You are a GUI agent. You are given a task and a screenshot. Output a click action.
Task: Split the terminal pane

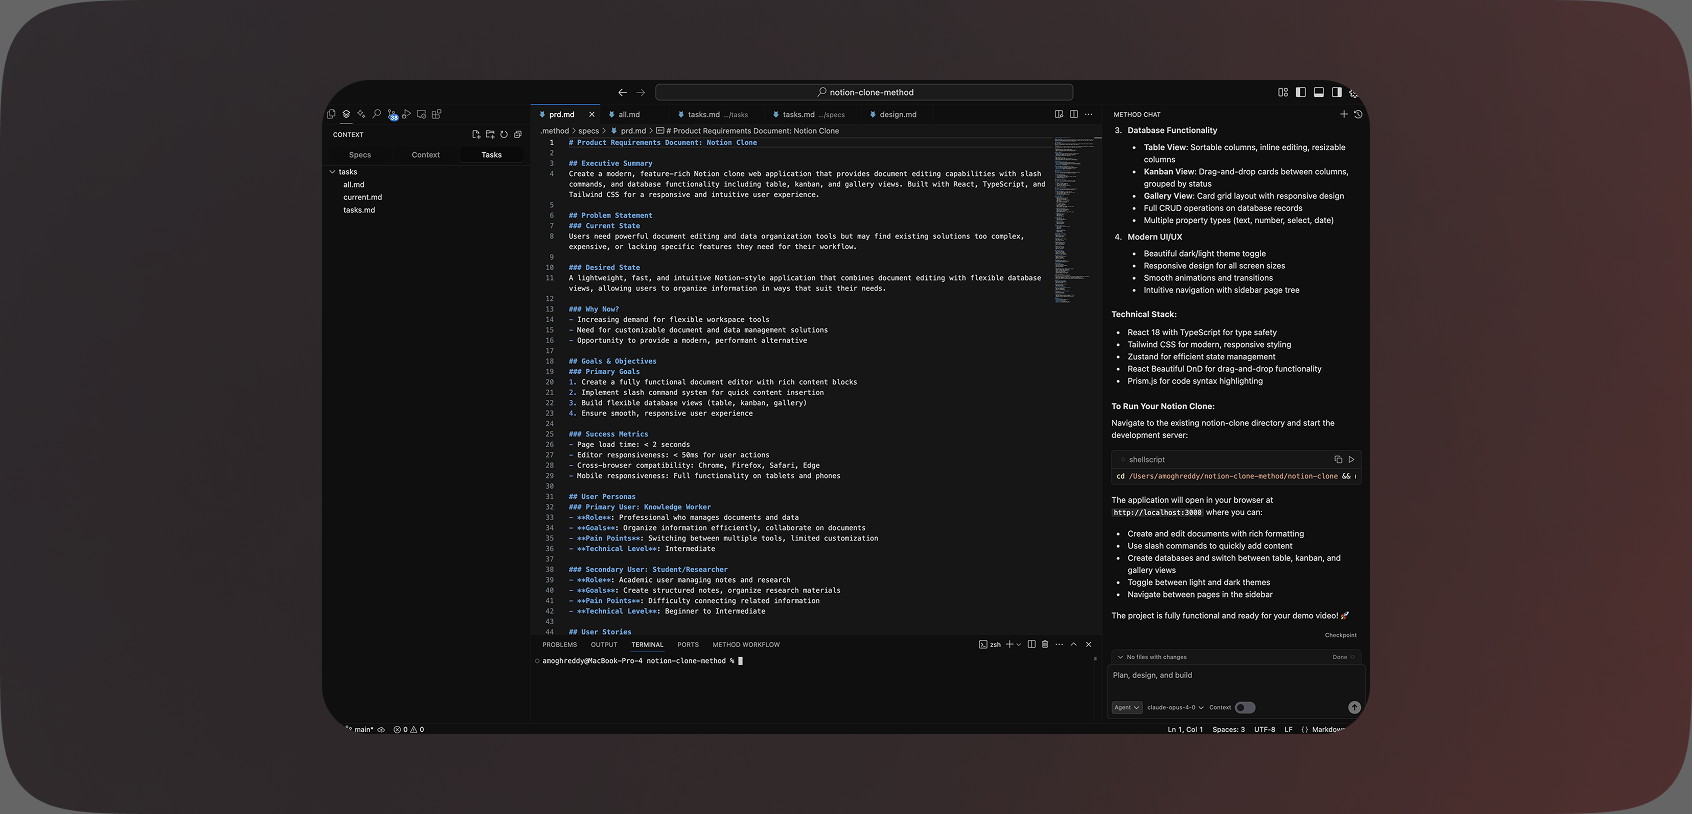coord(1032,644)
